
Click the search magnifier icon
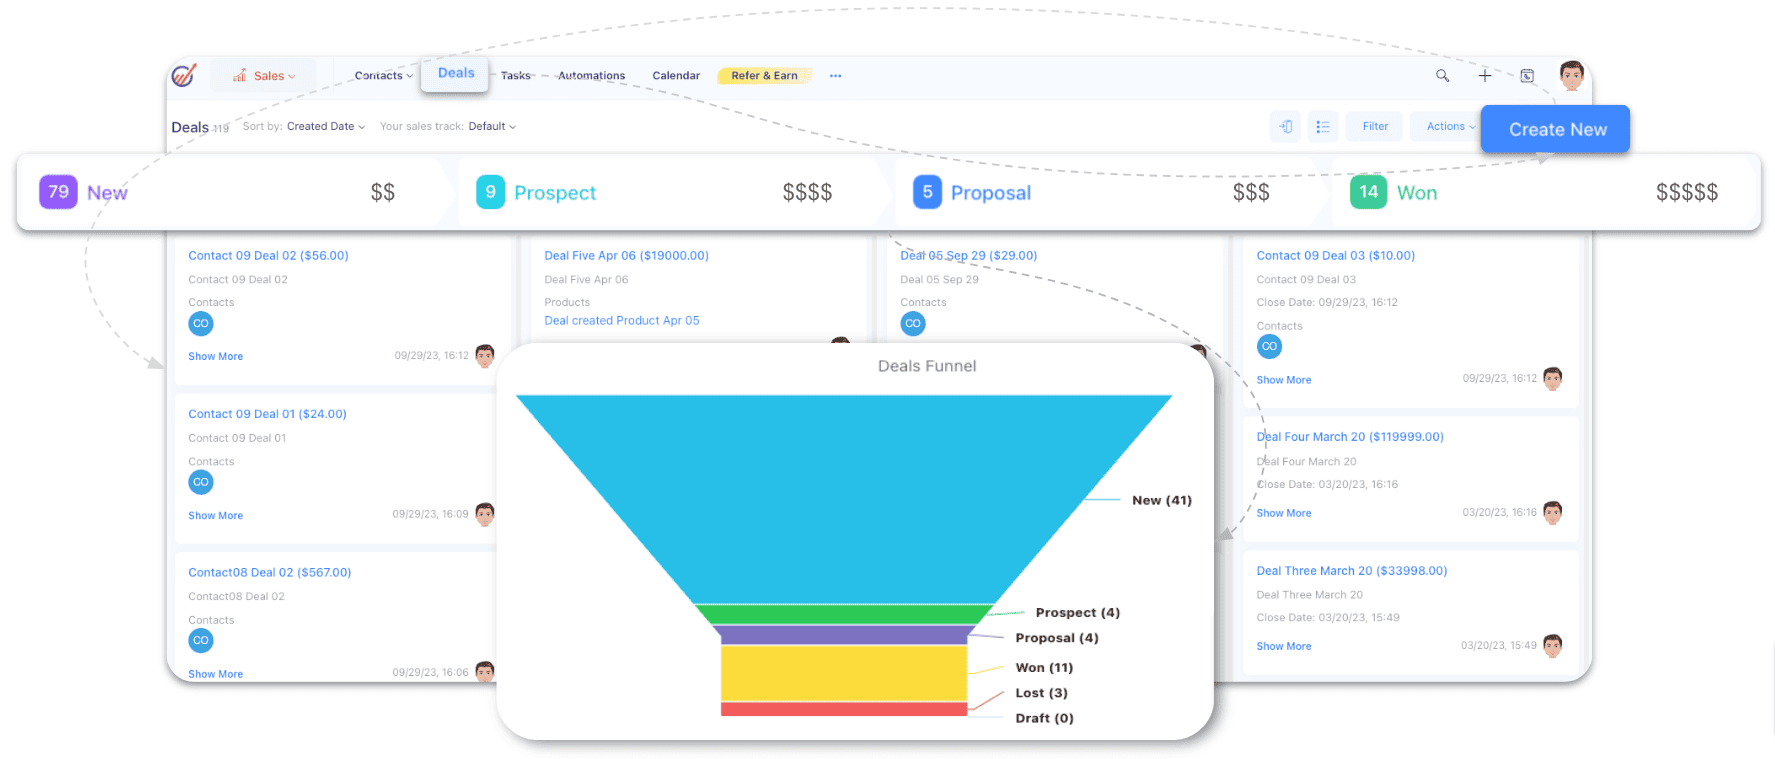click(x=1442, y=76)
